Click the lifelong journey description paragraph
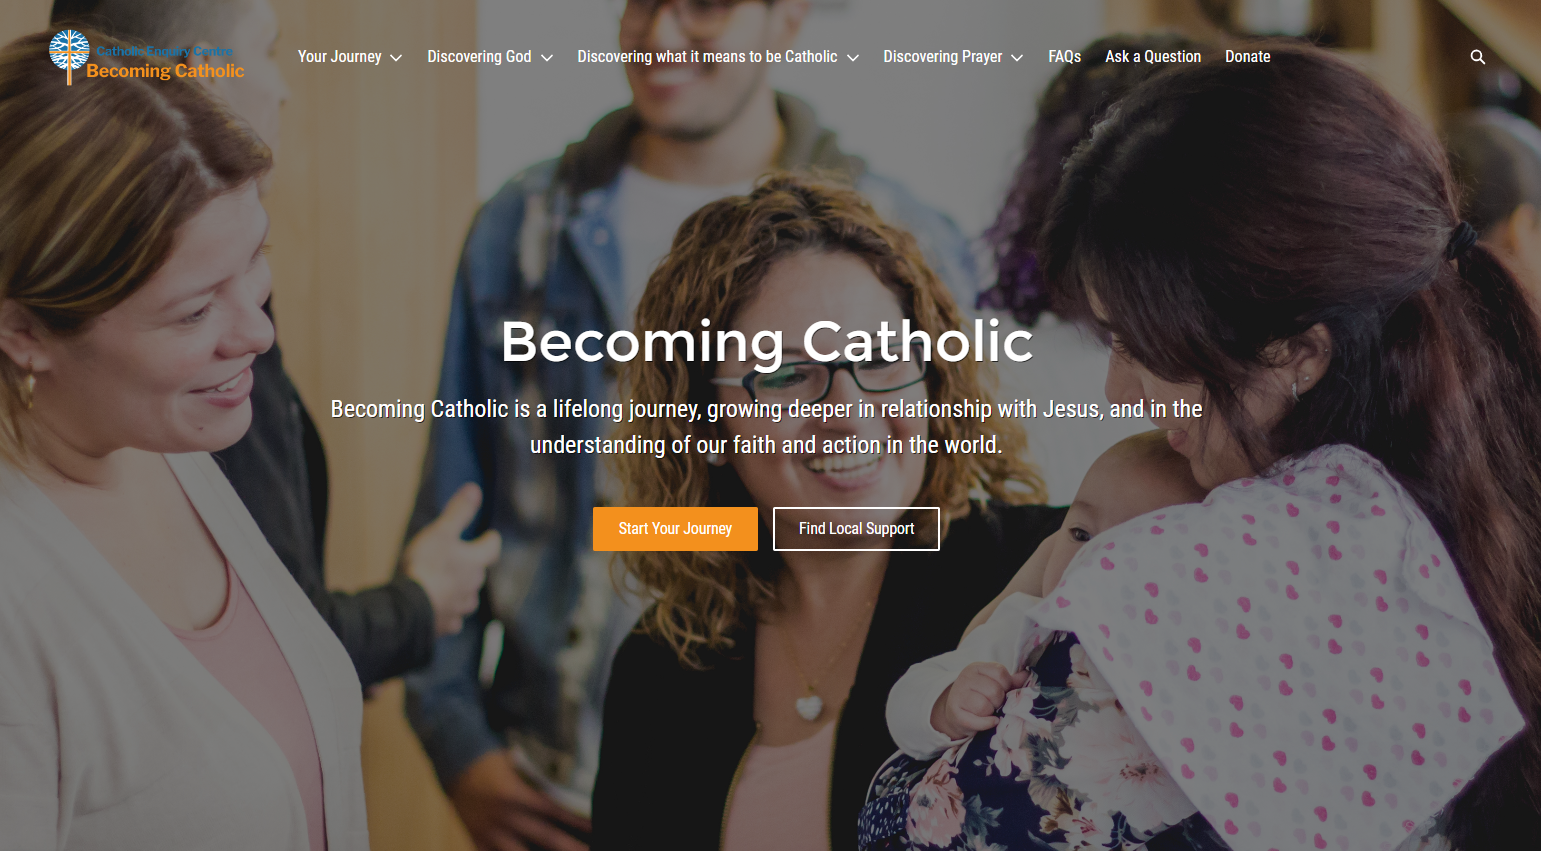 pyautogui.click(x=766, y=427)
